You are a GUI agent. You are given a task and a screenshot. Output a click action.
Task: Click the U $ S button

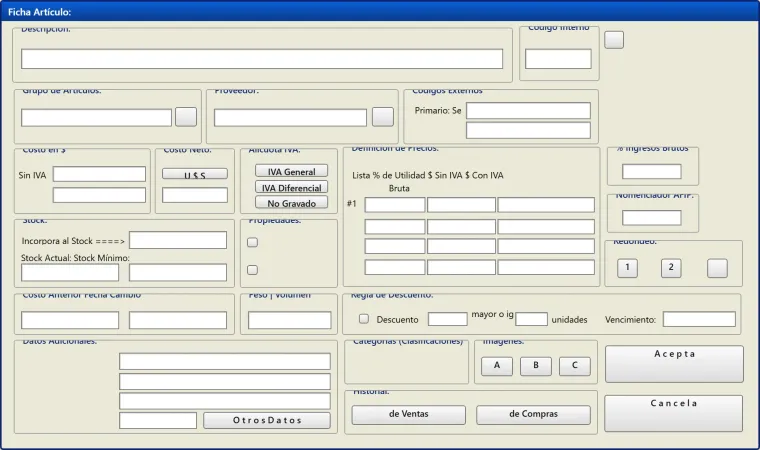pos(195,174)
